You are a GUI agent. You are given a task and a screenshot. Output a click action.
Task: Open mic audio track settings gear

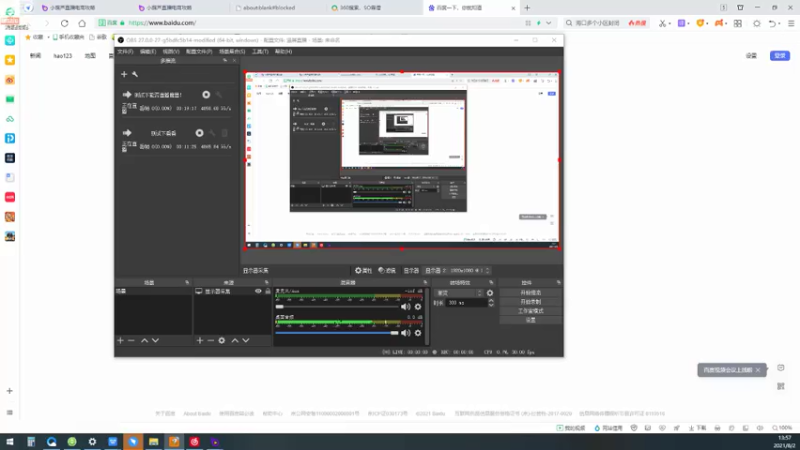(x=418, y=307)
